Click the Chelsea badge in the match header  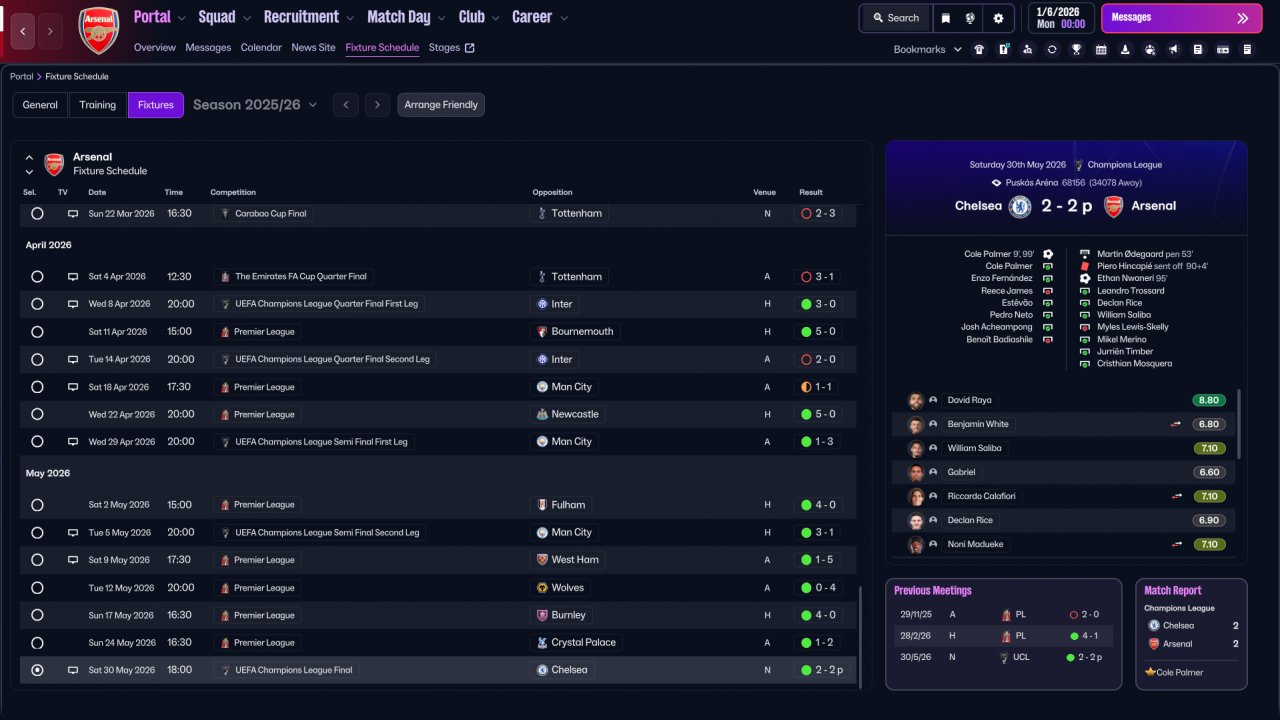coord(1020,206)
